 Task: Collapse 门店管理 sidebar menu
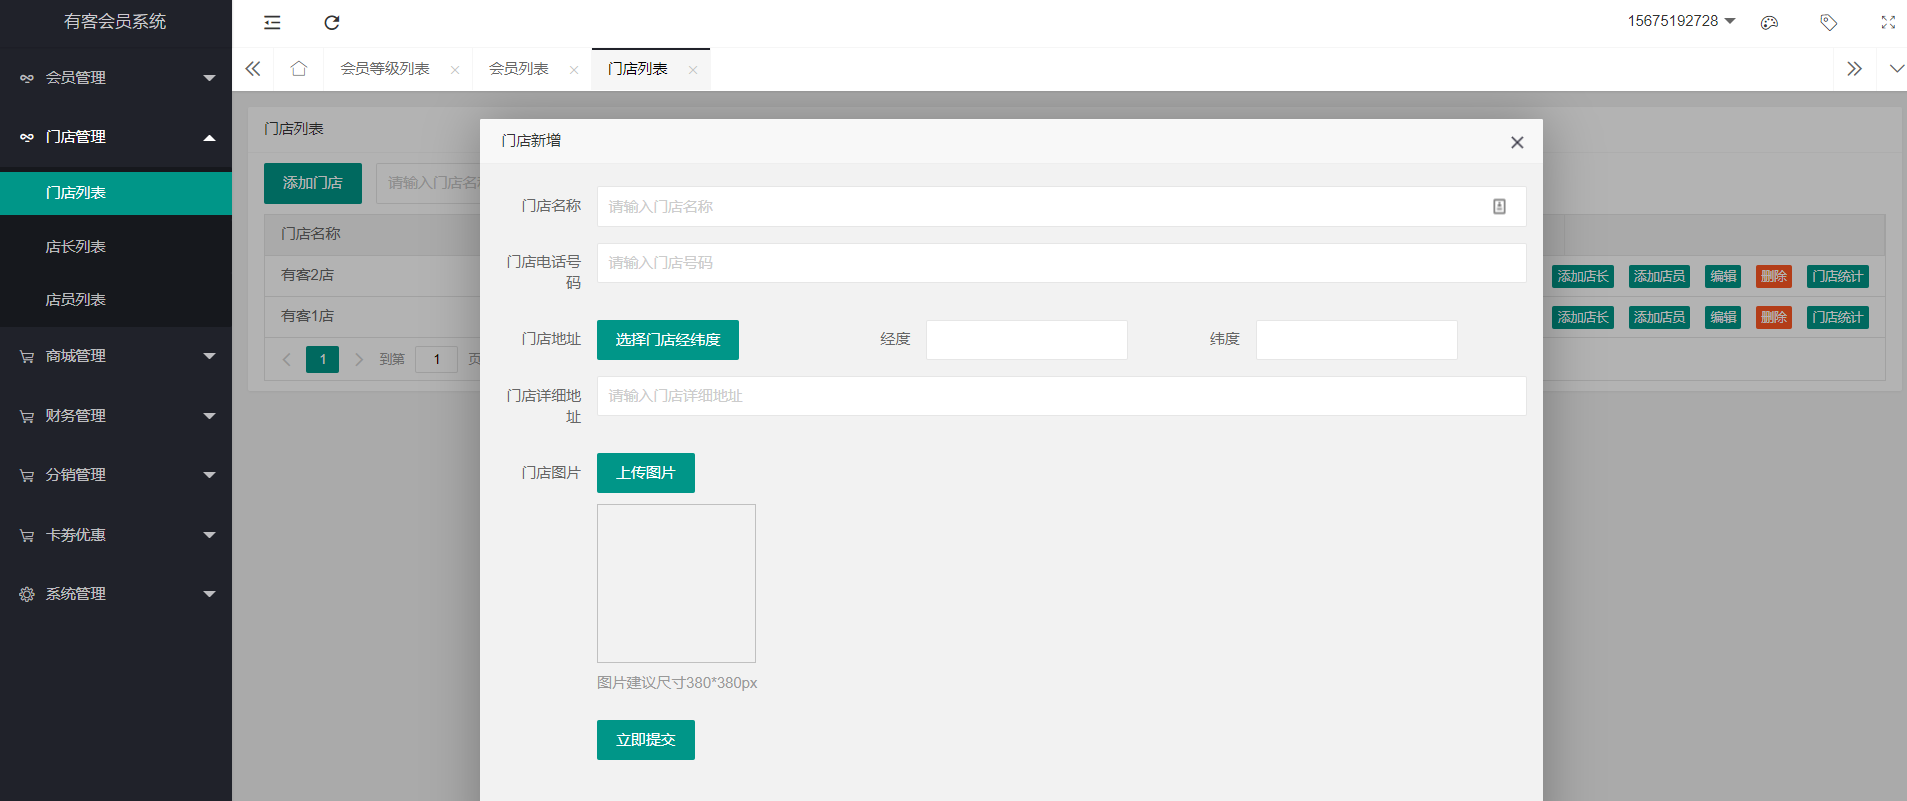[x=116, y=137]
